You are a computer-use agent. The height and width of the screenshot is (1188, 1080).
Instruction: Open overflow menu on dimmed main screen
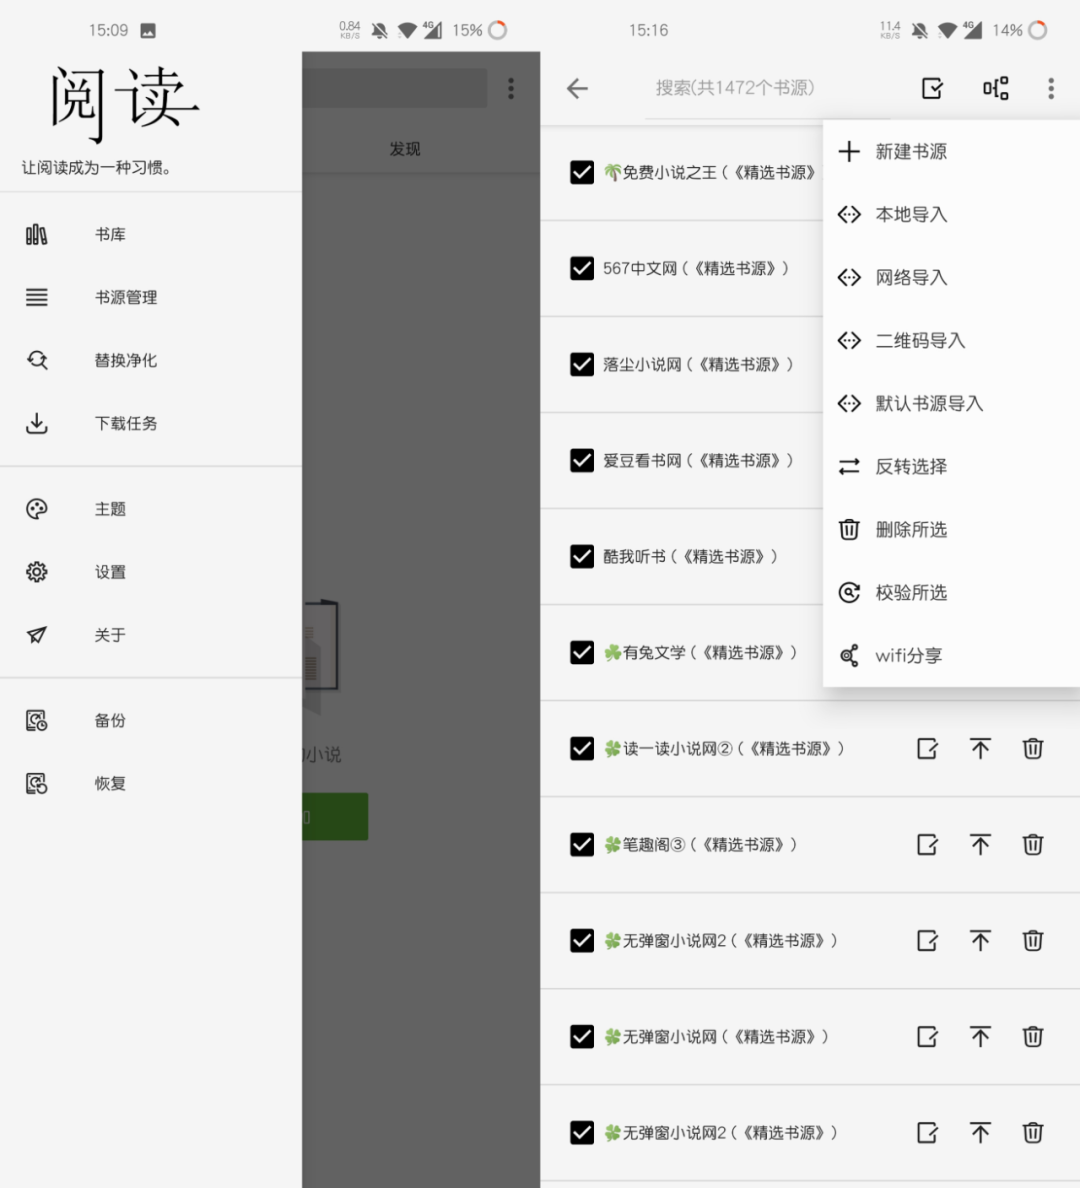(511, 89)
